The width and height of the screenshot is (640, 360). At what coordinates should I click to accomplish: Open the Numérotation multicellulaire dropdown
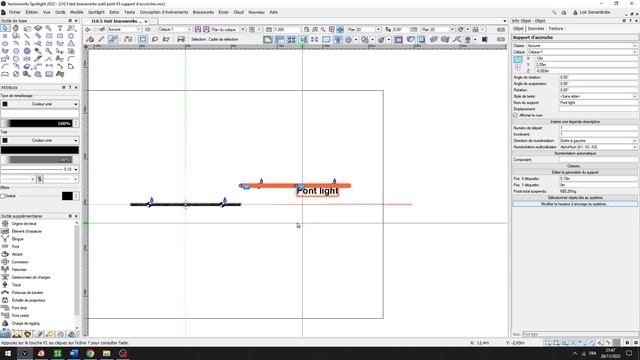click(x=598, y=147)
